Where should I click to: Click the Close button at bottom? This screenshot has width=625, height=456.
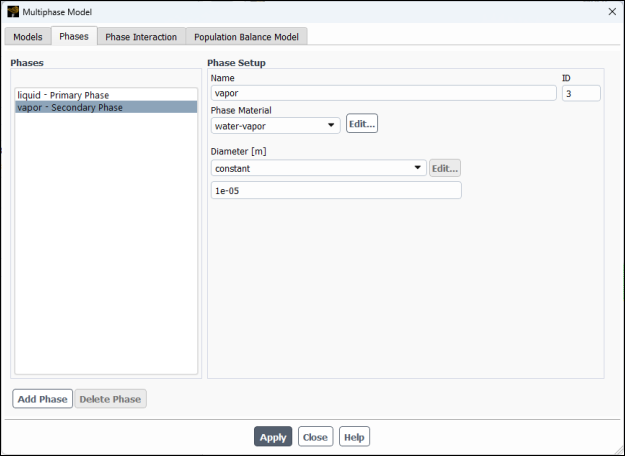pos(315,437)
